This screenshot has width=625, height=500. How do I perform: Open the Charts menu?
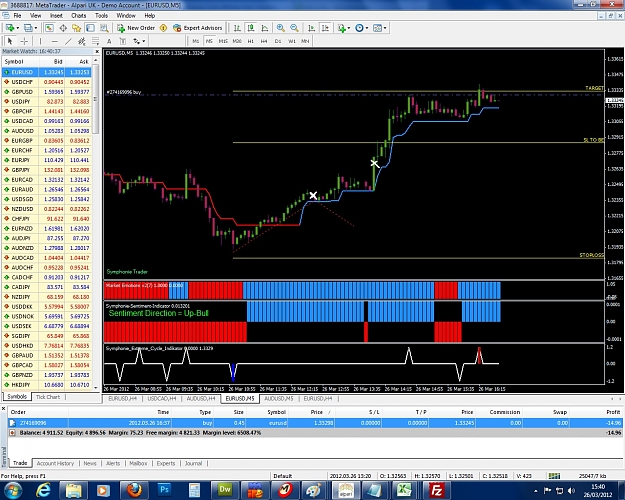79,16
